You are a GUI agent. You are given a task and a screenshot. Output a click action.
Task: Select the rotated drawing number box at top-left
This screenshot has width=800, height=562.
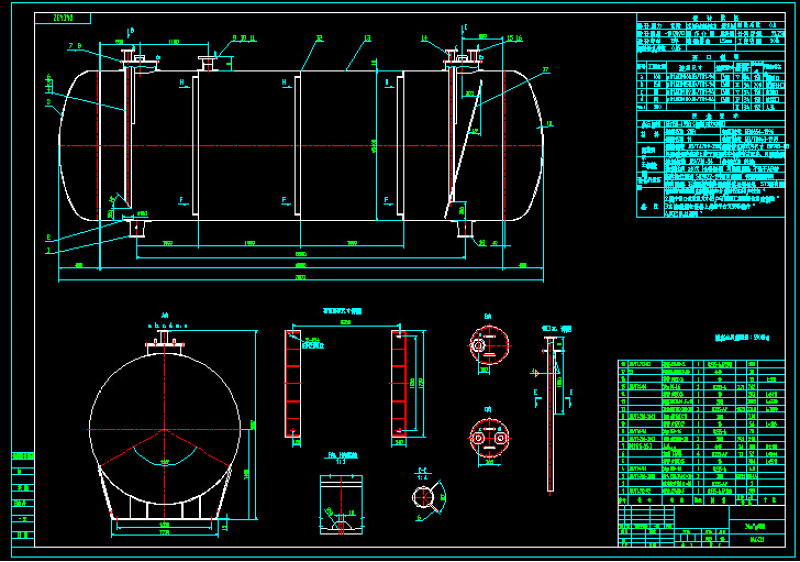[x=63, y=18]
